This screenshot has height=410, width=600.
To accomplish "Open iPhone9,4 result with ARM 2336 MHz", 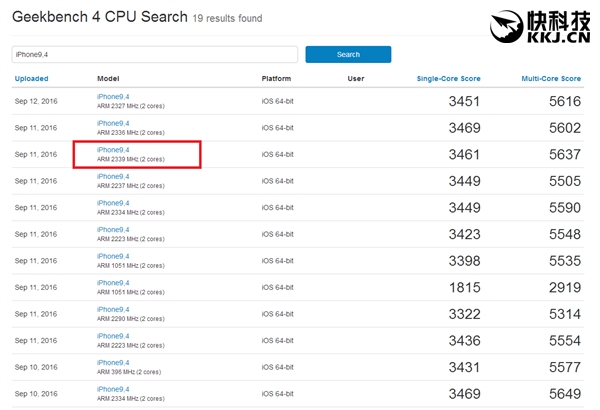I will pos(113,123).
